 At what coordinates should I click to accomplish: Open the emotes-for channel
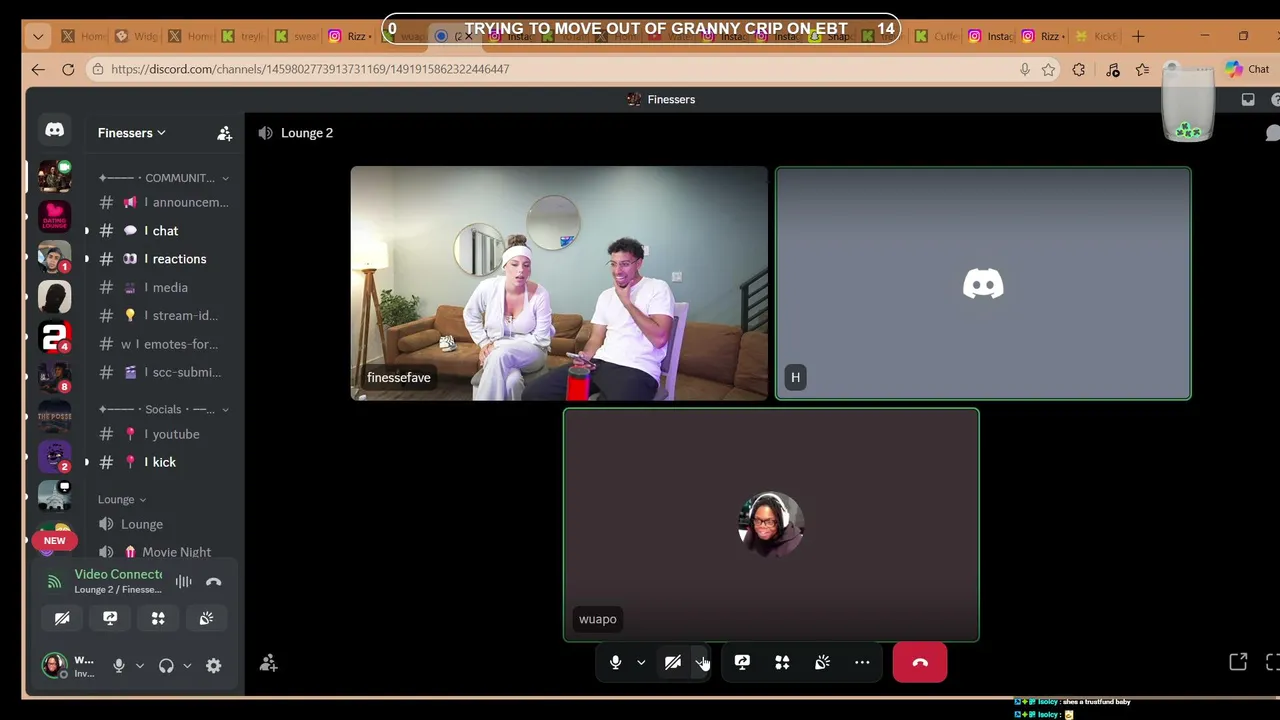[x=164, y=344]
